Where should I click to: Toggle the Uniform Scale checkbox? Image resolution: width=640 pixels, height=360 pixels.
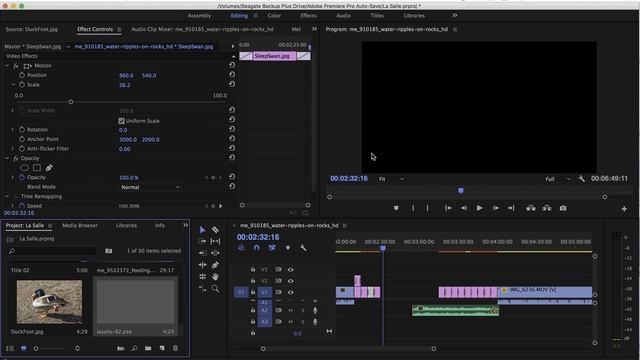(121, 121)
